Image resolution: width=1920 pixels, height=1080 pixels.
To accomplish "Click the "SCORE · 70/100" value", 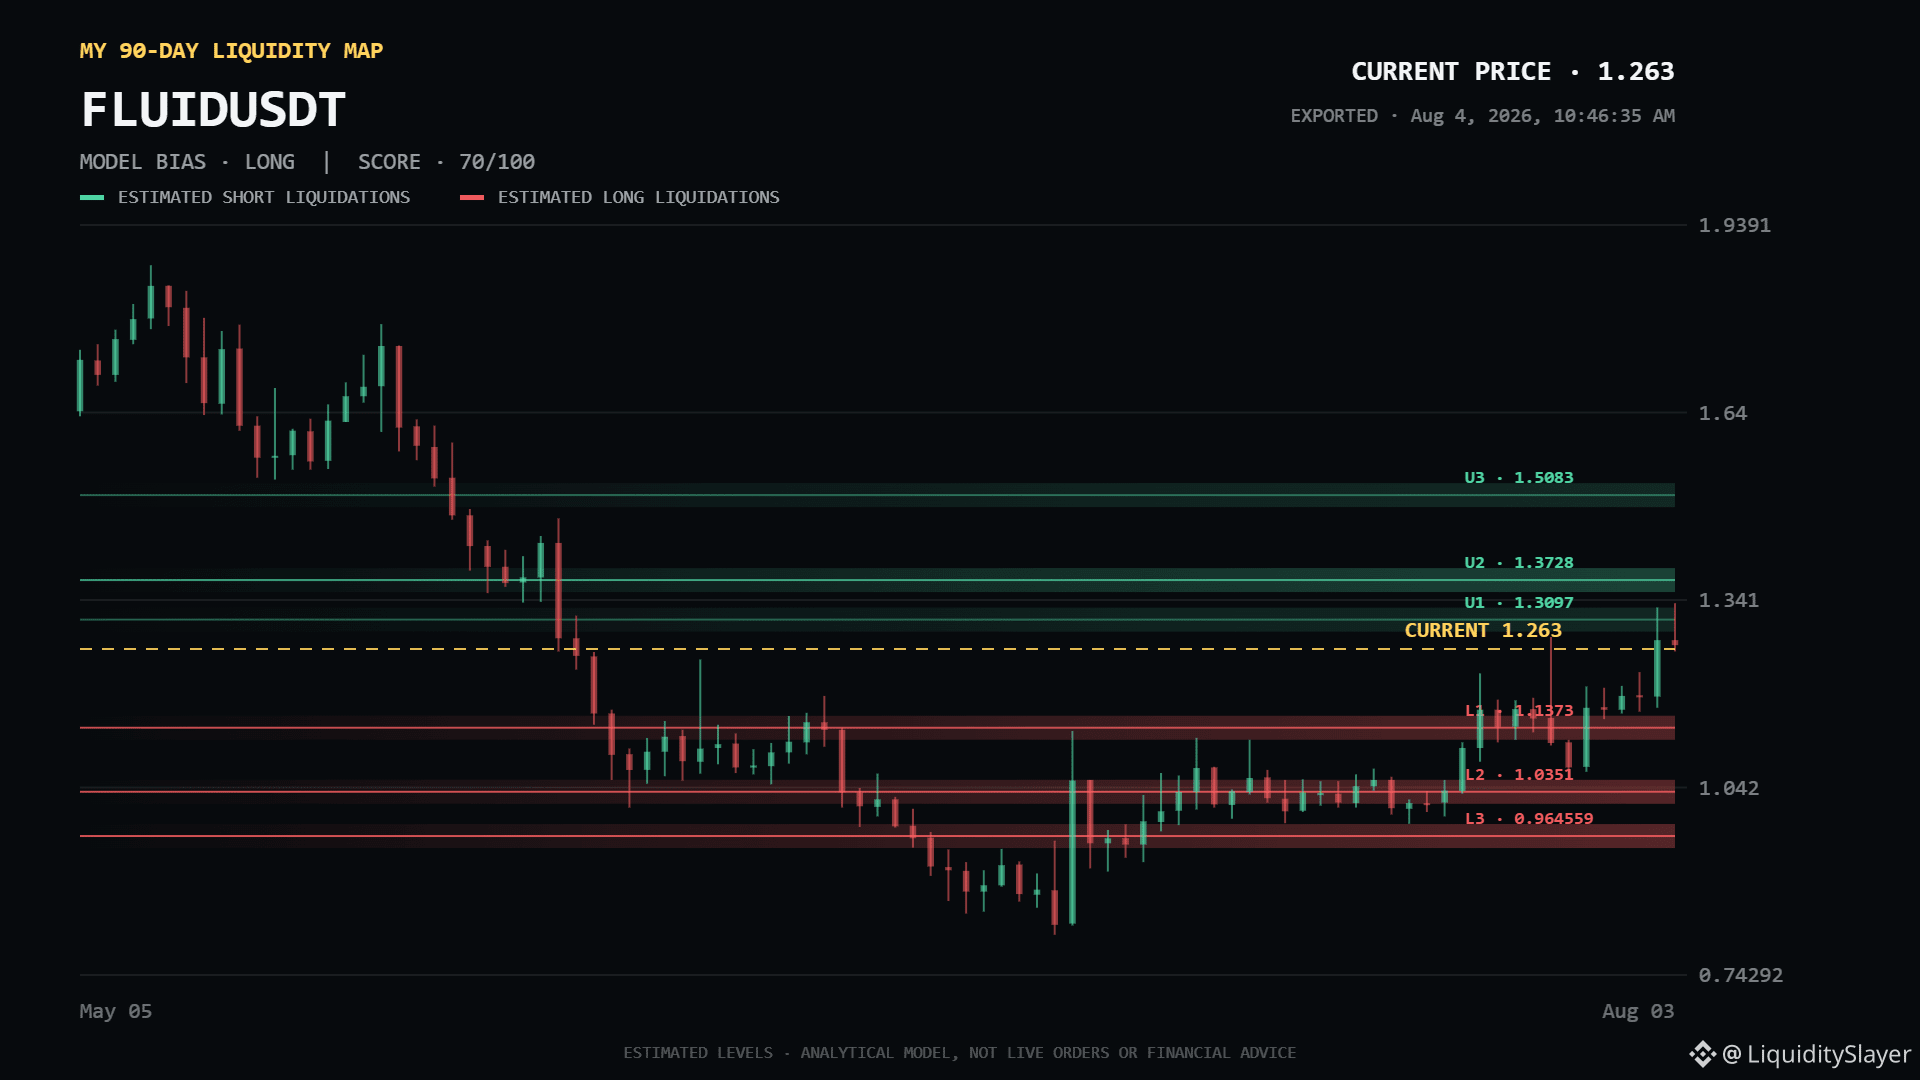I will click(x=446, y=162).
